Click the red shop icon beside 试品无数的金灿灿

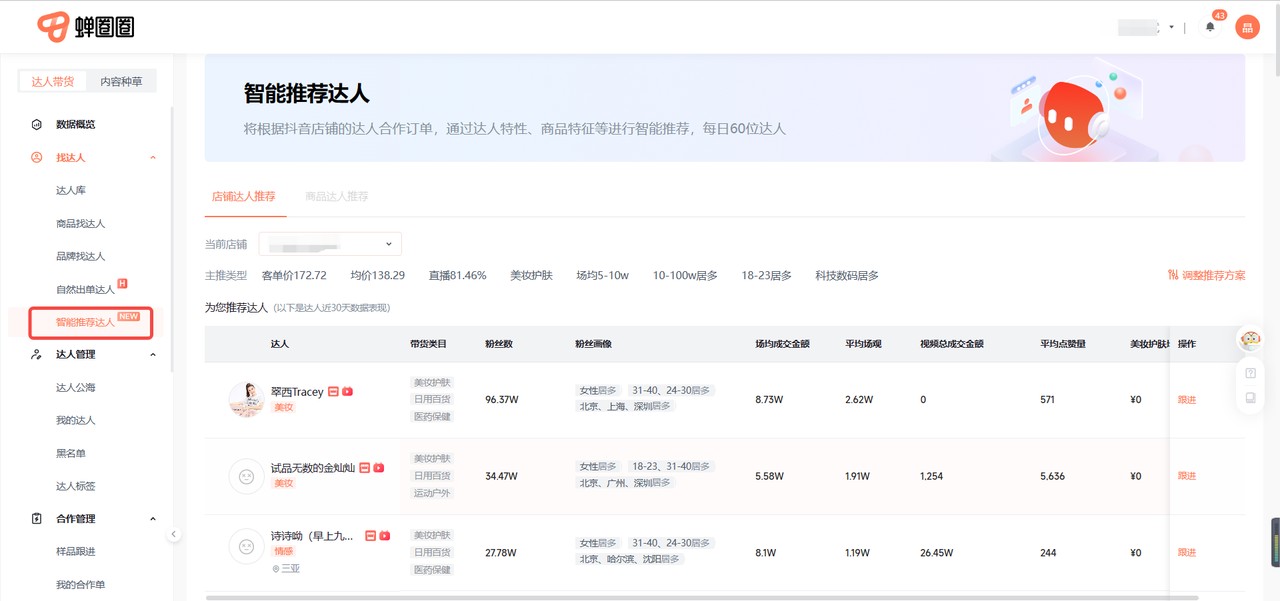(365, 468)
